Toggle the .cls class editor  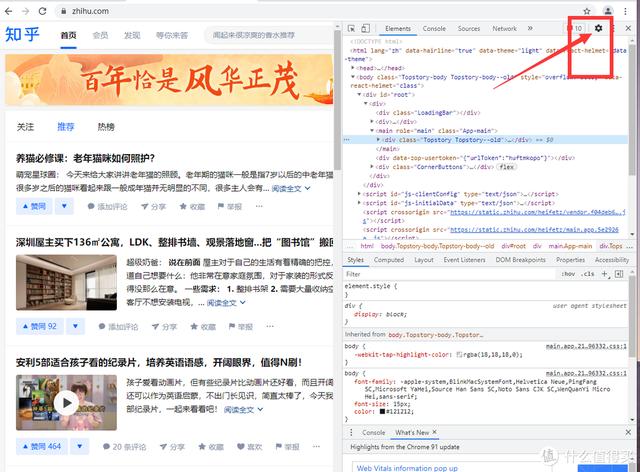pyautogui.click(x=588, y=273)
